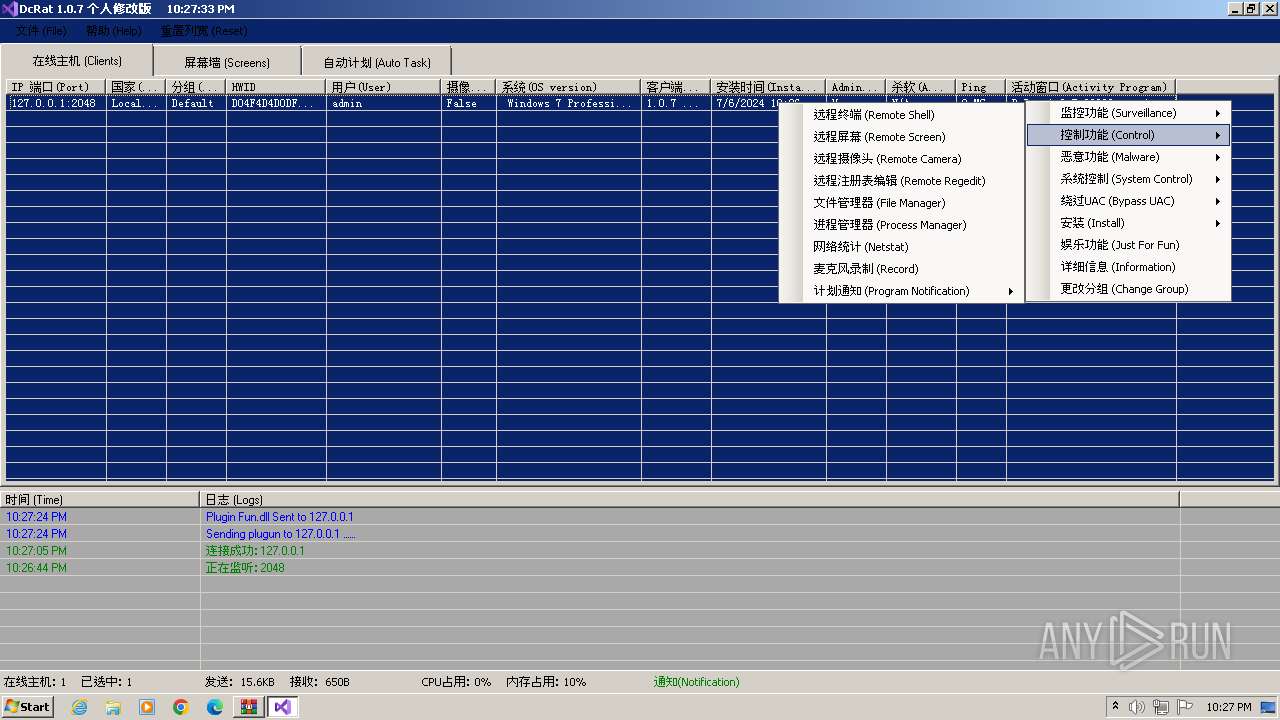Screen dimensions: 1280x720
Task: Open the 文件 (File) menu
Action: pyautogui.click(x=41, y=31)
